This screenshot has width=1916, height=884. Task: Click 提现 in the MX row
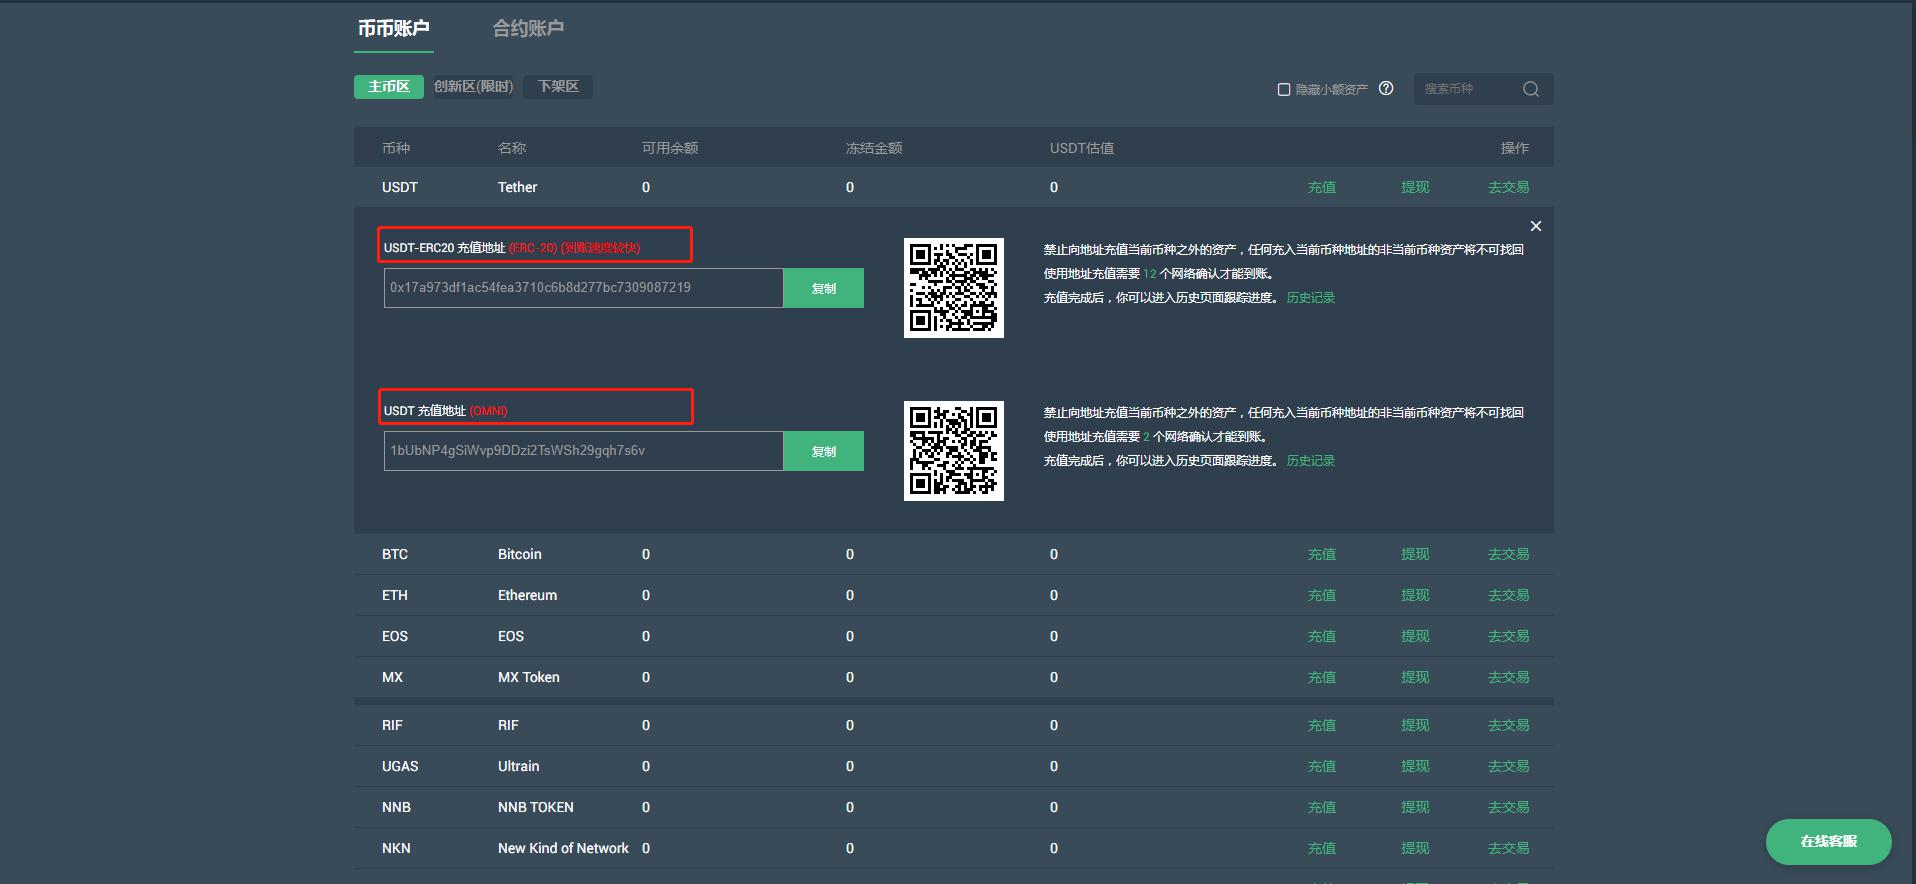pyautogui.click(x=1415, y=677)
